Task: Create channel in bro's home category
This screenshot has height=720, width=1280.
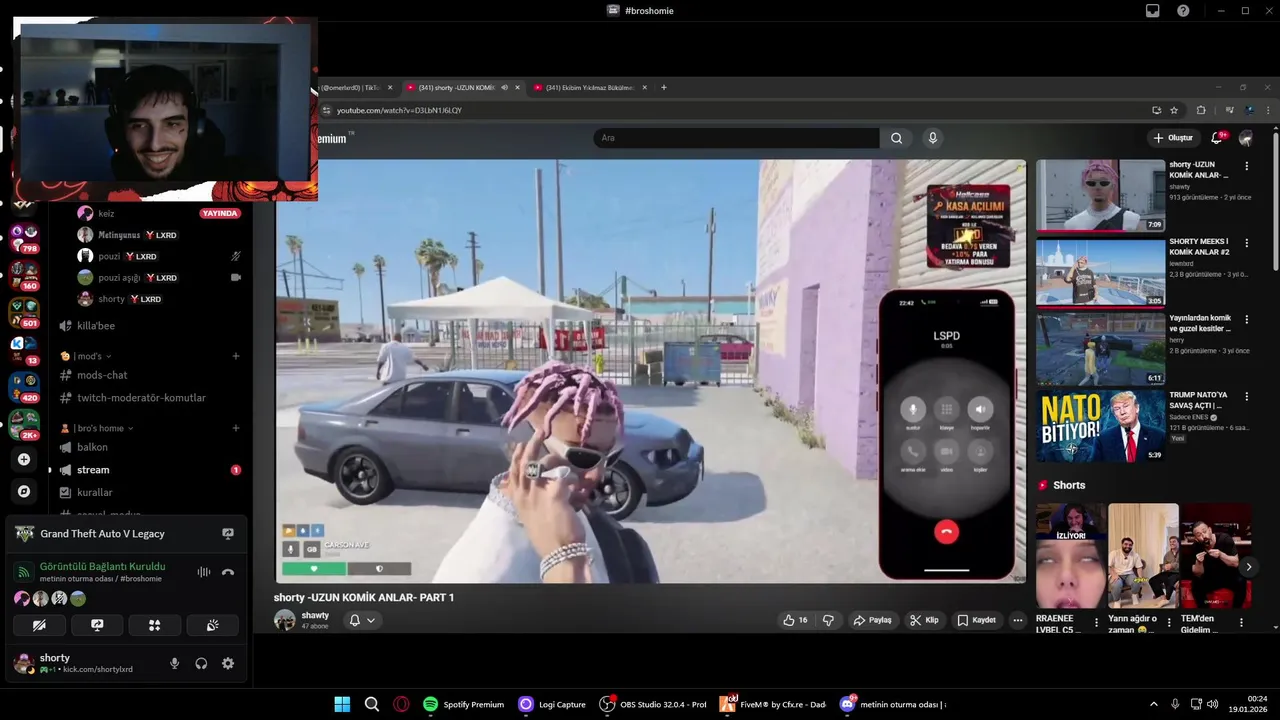Action: [x=236, y=428]
